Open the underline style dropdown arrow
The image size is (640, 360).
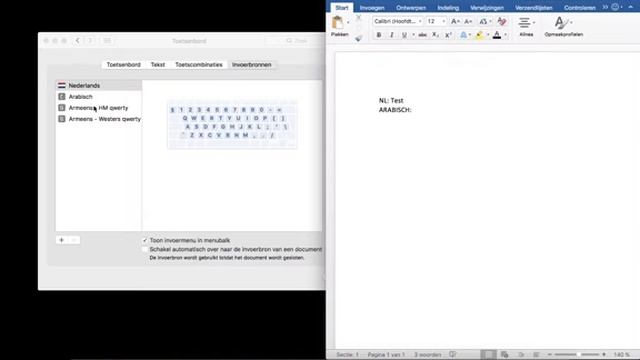pyautogui.click(x=413, y=35)
